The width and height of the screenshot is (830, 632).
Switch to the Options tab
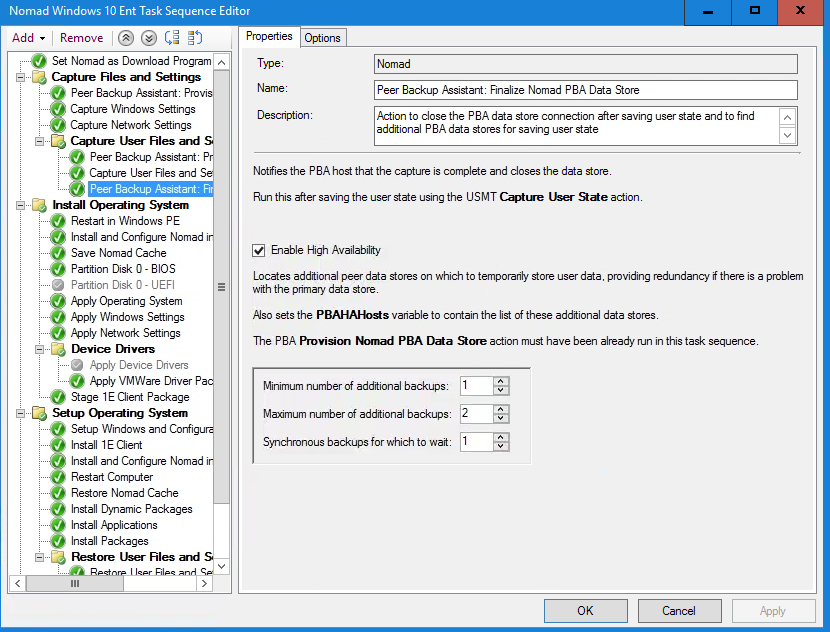(322, 38)
